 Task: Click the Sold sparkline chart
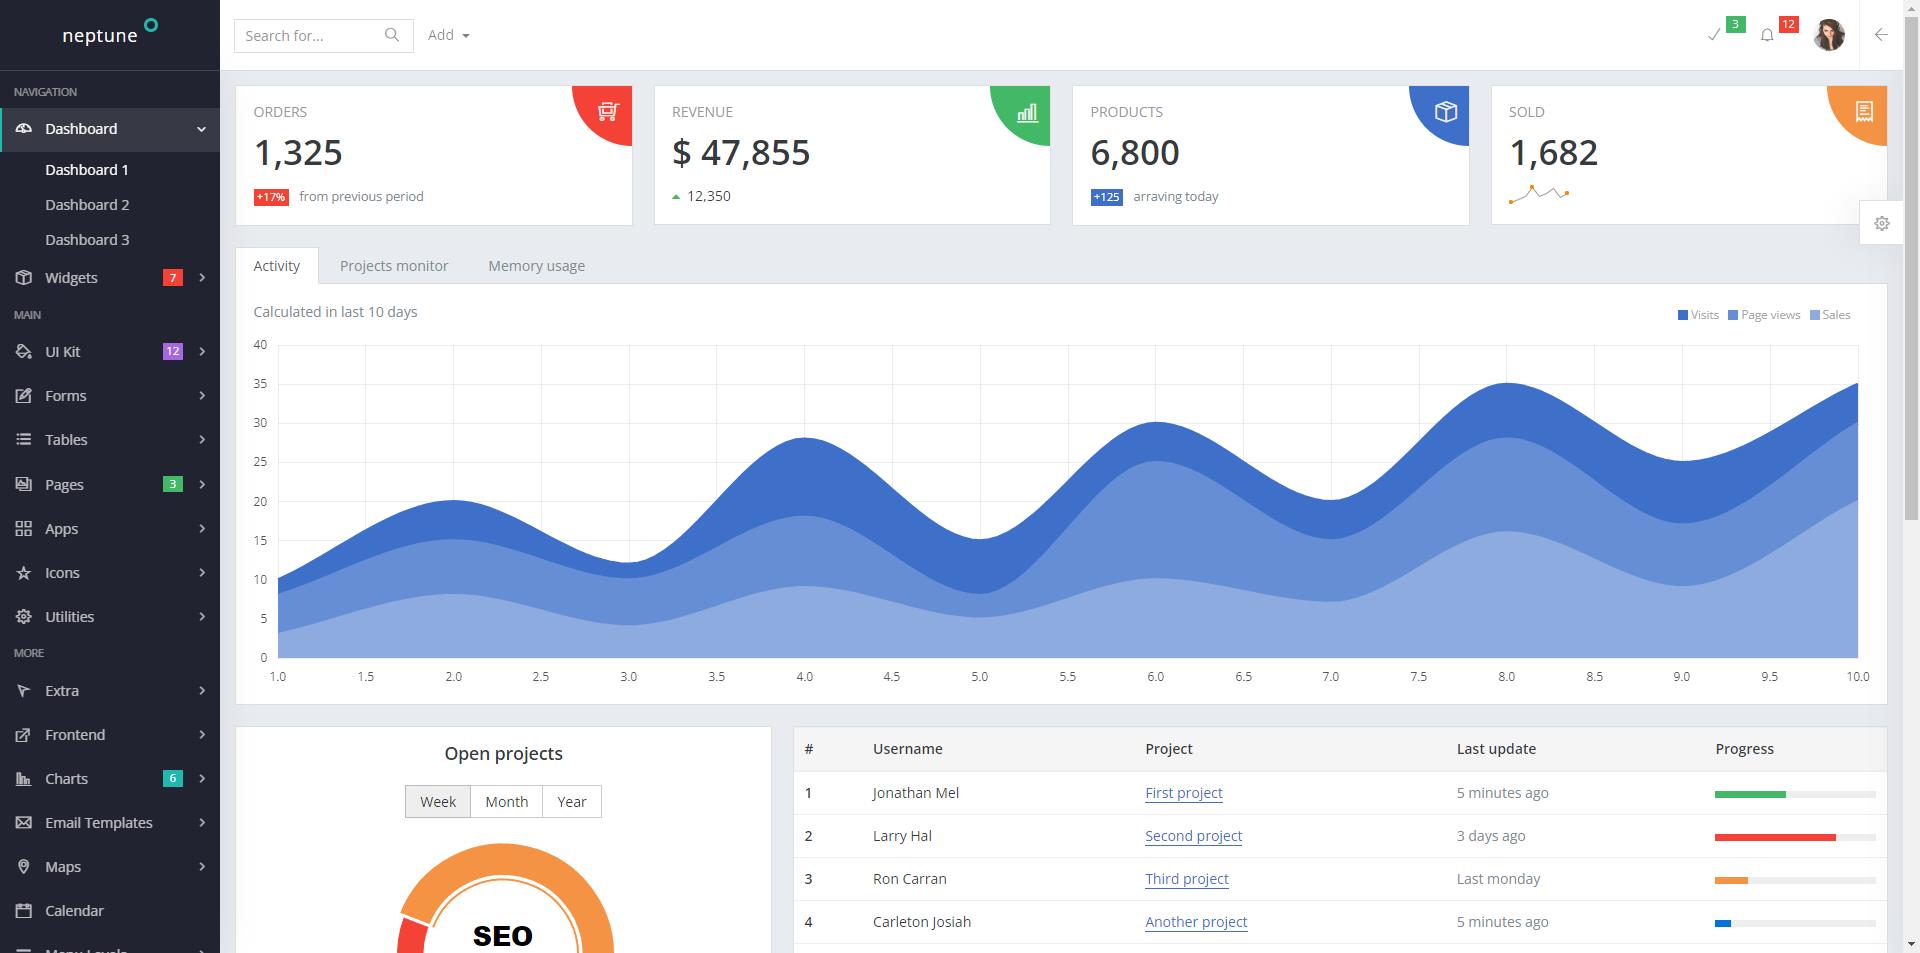1539,194
